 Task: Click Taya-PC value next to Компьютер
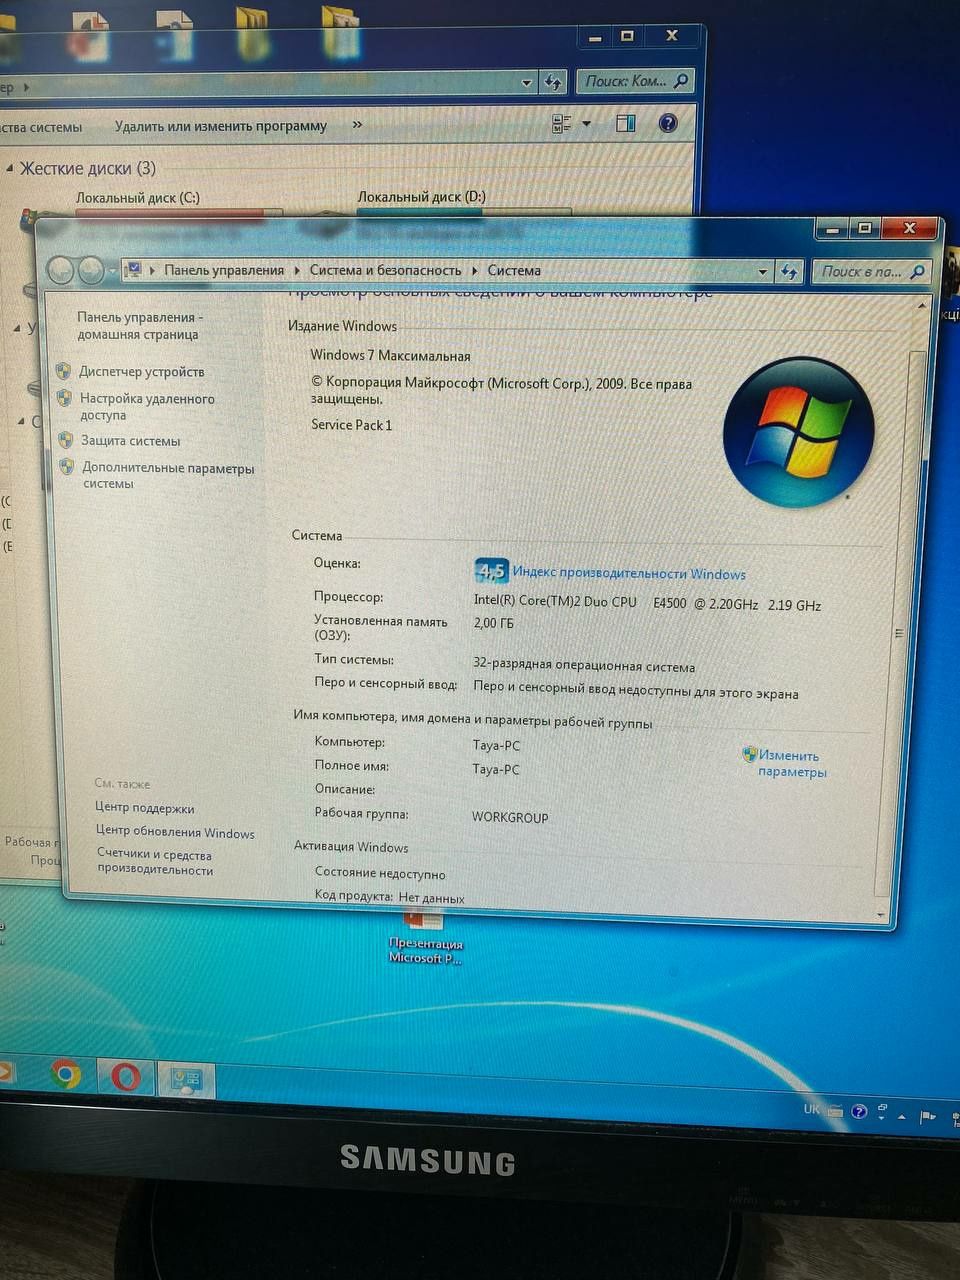click(x=496, y=746)
